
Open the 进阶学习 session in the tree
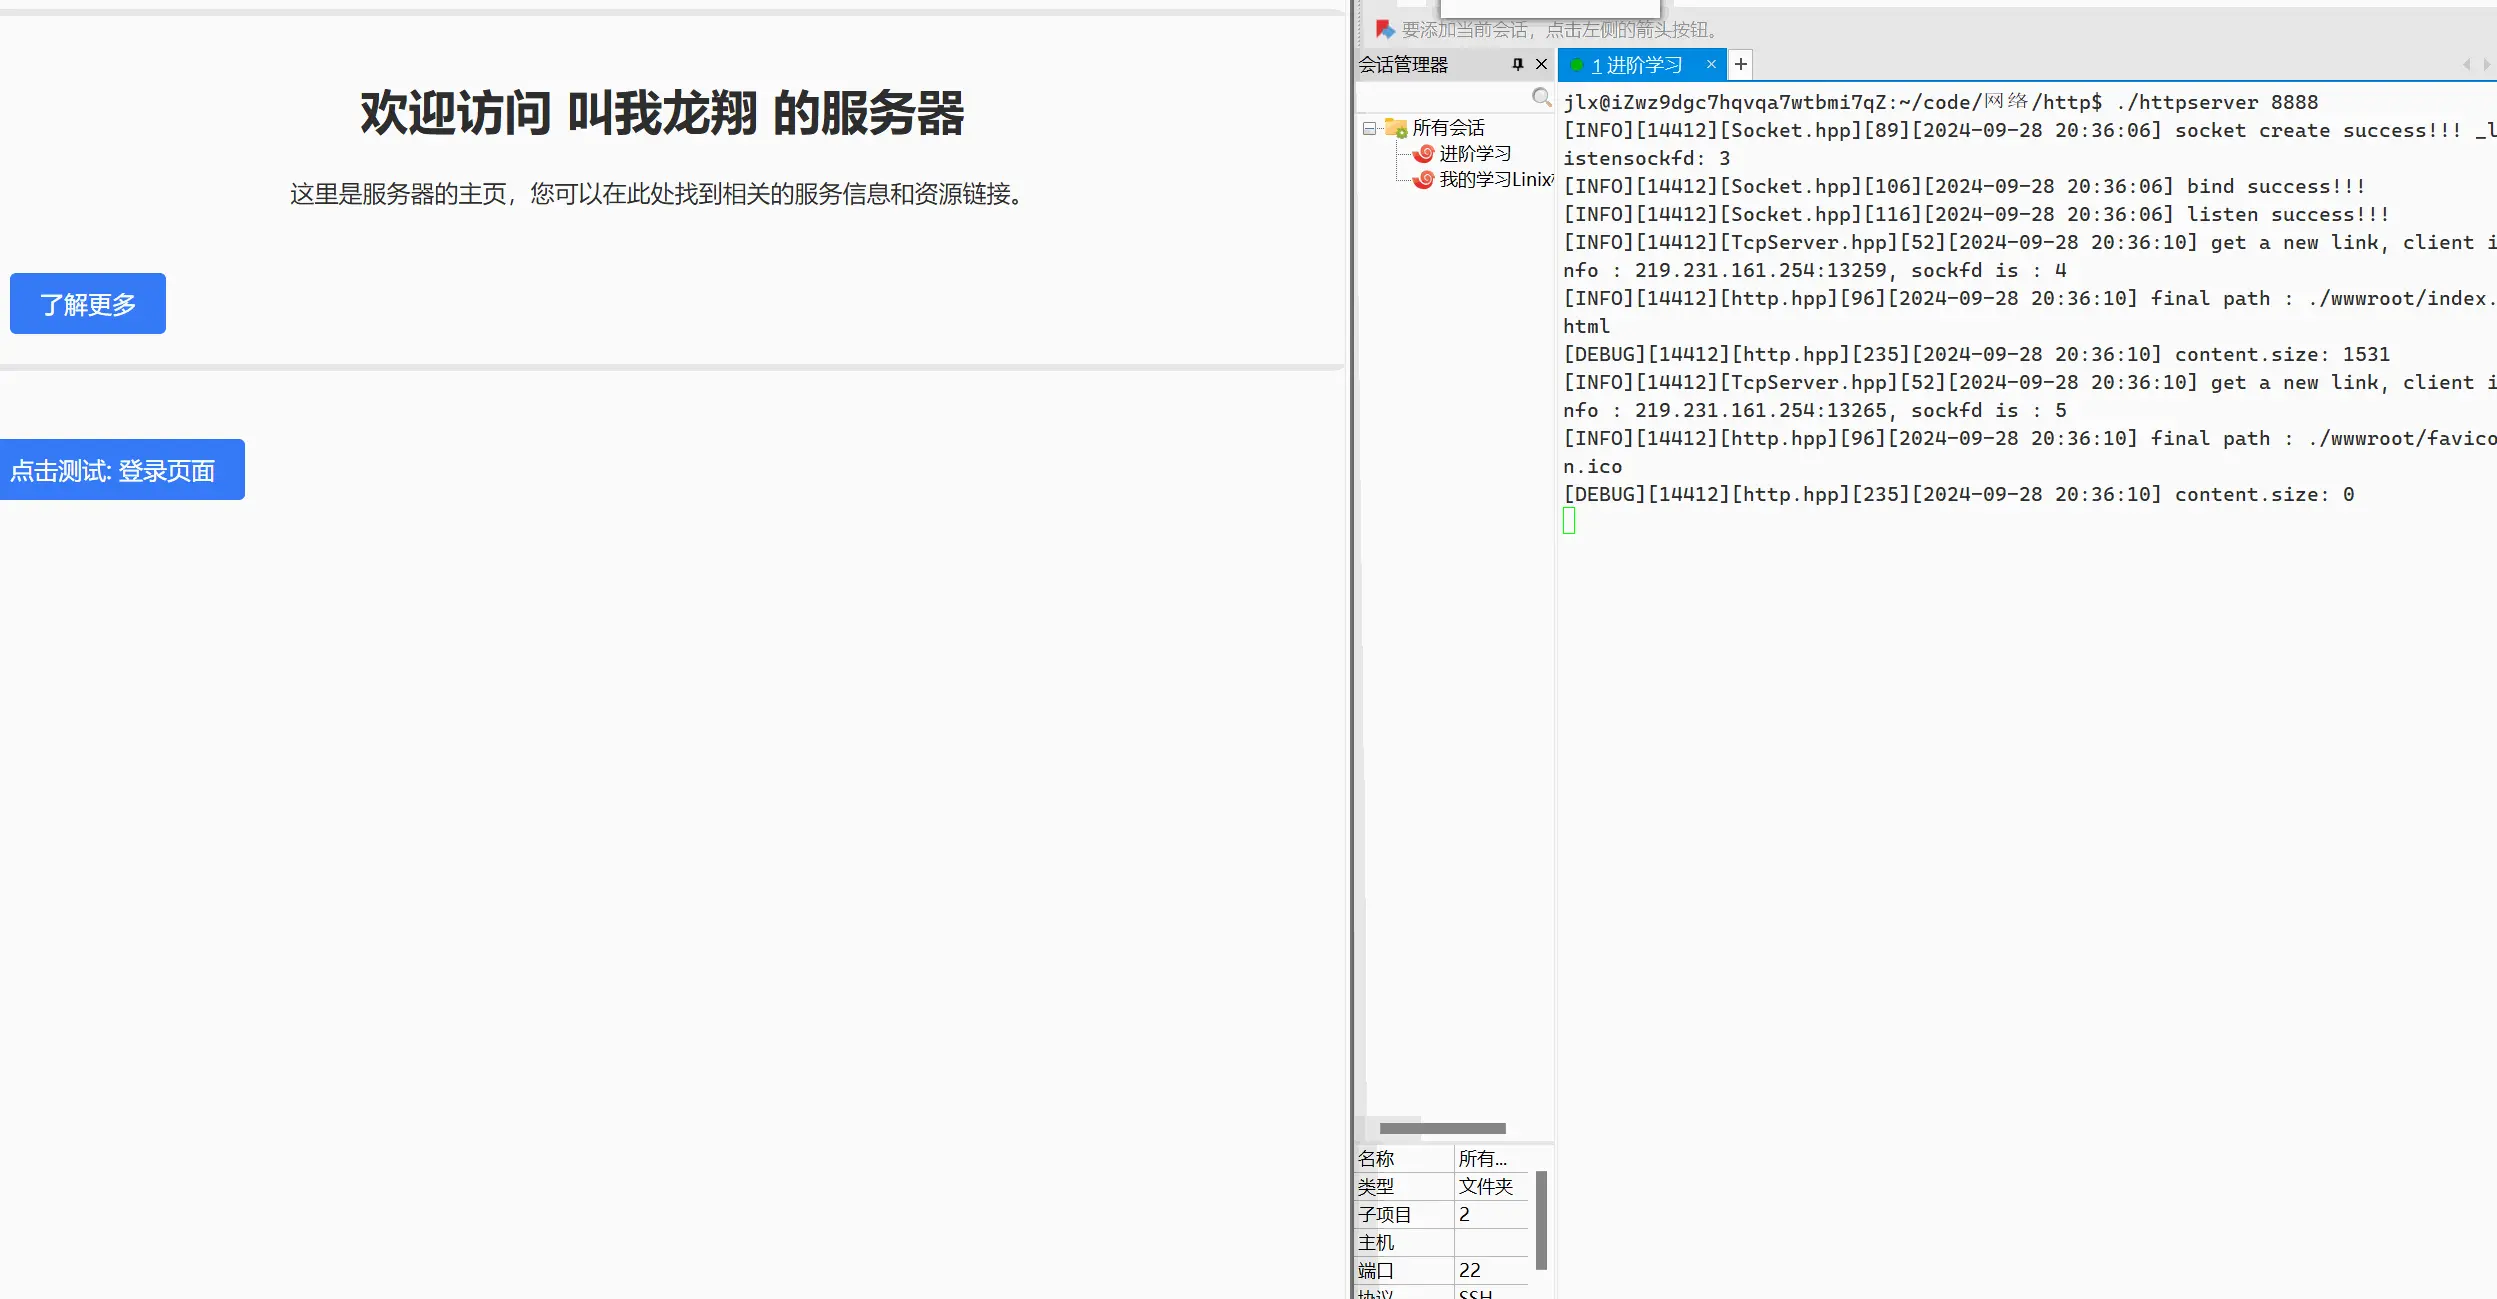tap(1475, 154)
